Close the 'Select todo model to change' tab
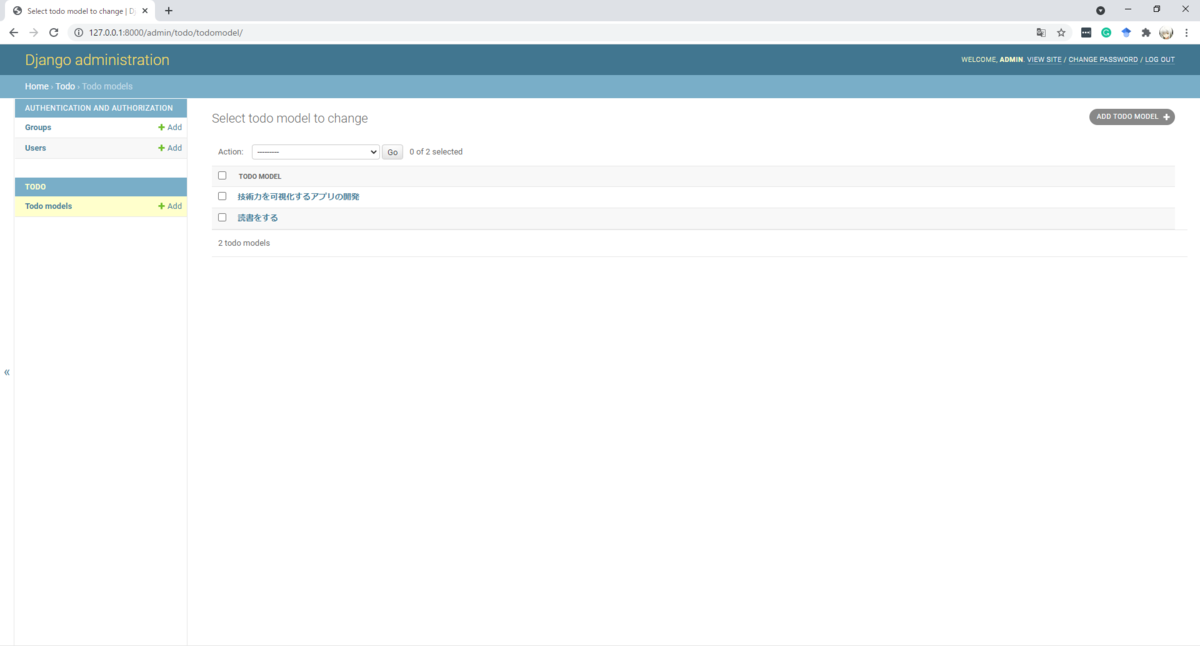This screenshot has width=1200, height=646. (x=145, y=11)
